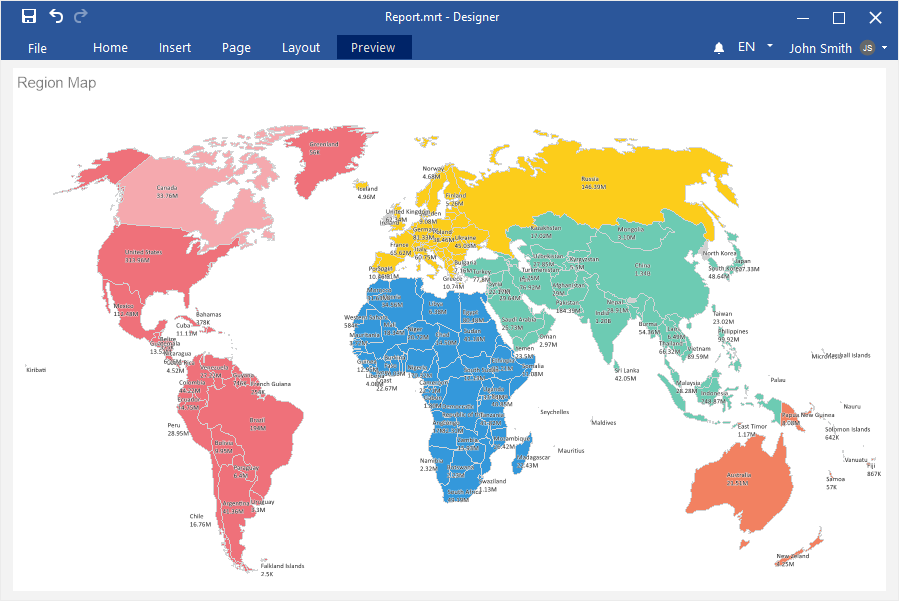Image resolution: width=899 pixels, height=601 pixels.
Task: Click the JS user avatar icon
Action: click(x=867, y=48)
